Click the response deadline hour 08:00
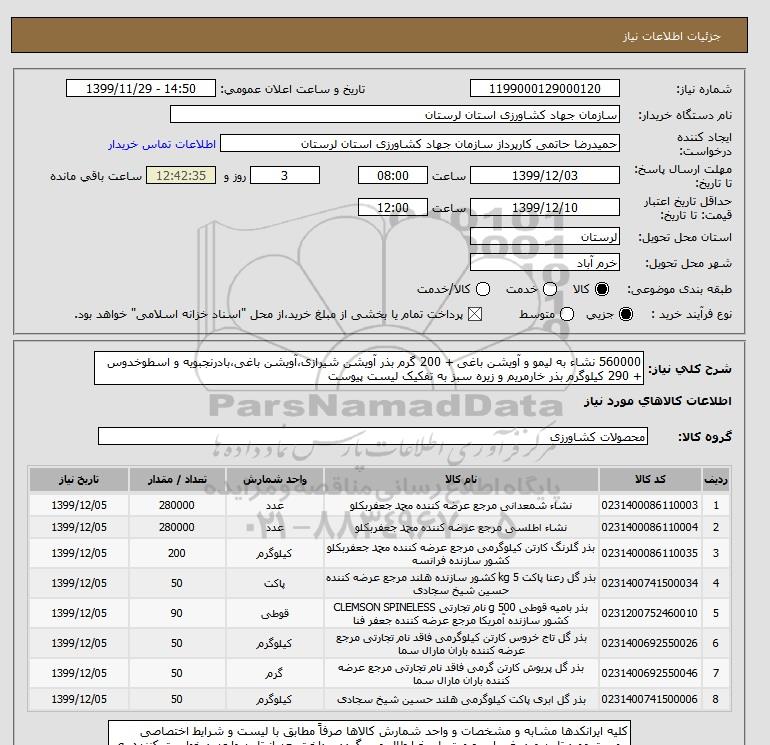 (393, 175)
